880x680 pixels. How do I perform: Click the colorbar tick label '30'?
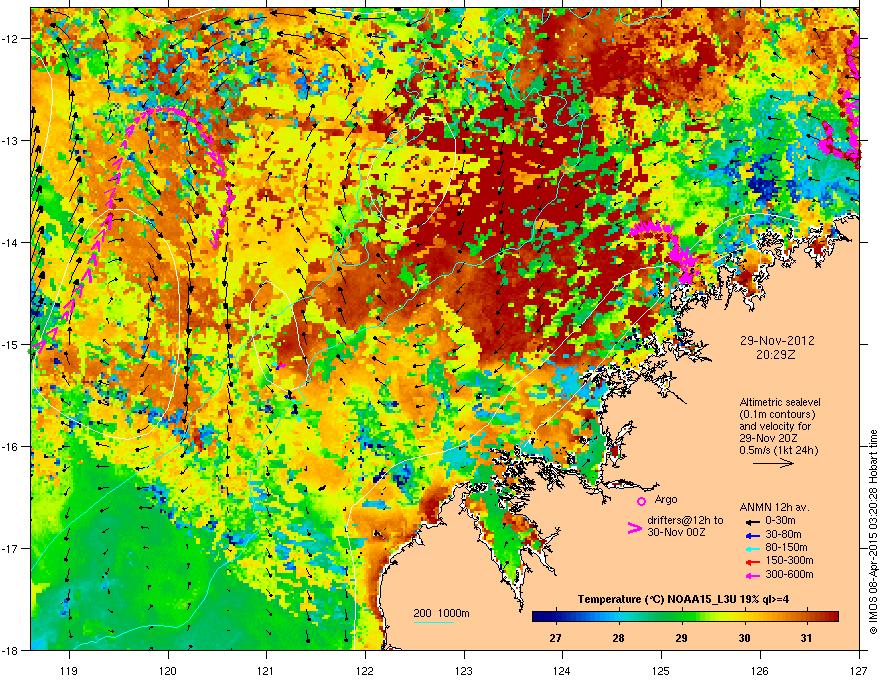(744, 638)
